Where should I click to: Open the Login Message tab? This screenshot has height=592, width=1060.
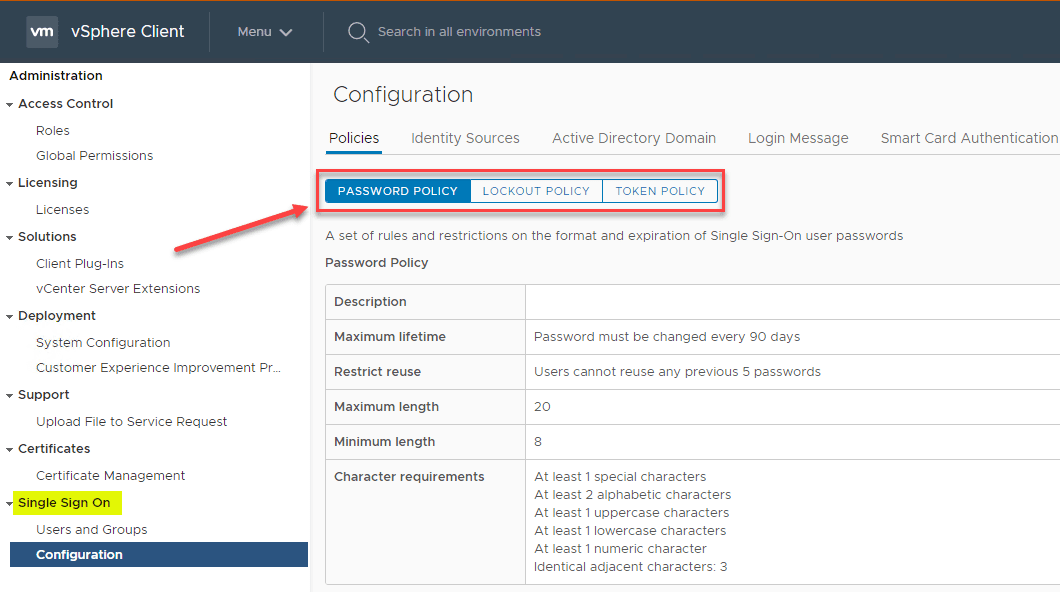pos(798,138)
